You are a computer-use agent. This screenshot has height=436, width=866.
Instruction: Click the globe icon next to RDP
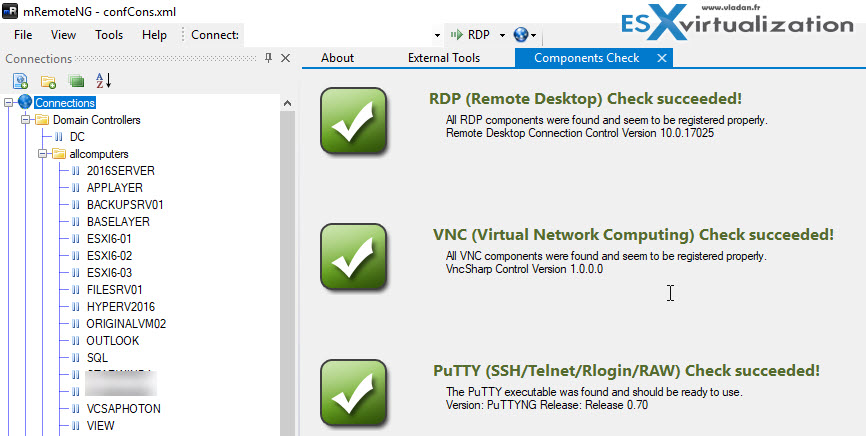(x=520, y=35)
